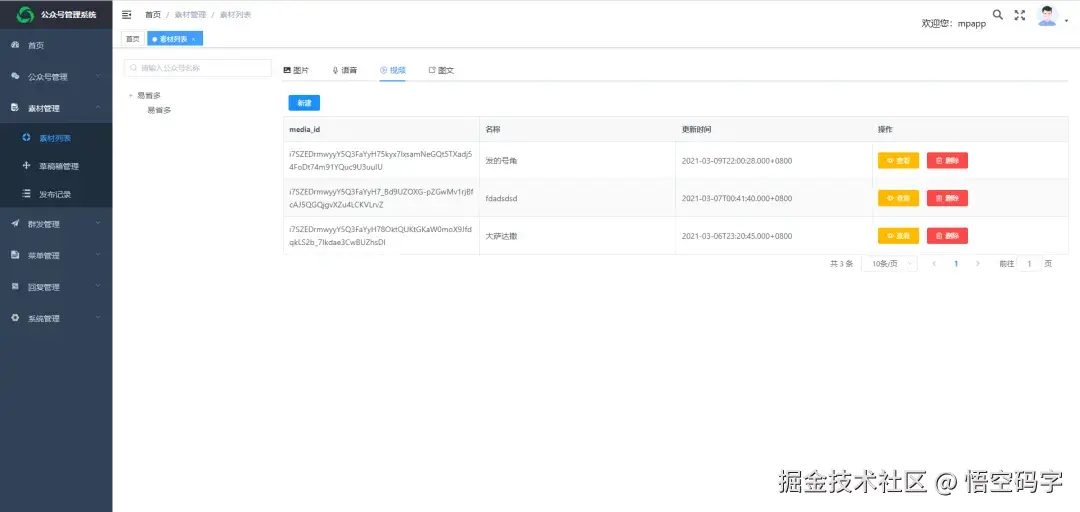Click the green logo of 公众号管理系统

click(25, 14)
